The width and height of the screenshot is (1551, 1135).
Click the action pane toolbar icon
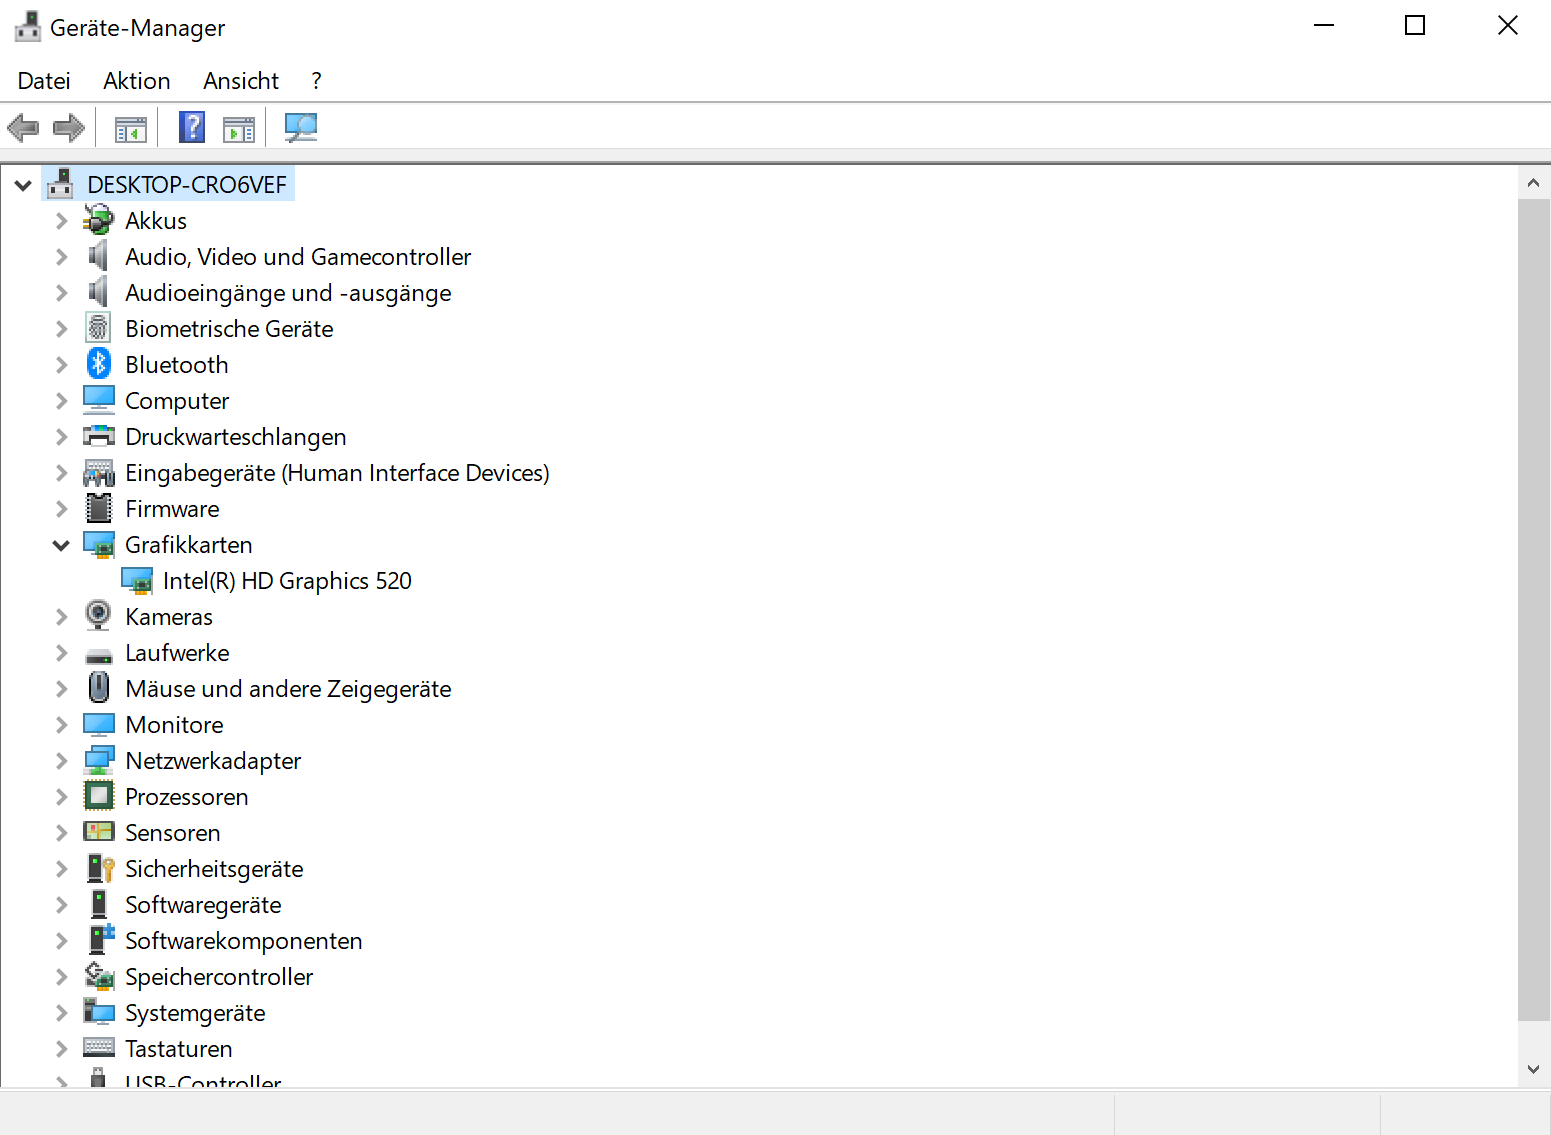pyautogui.click(x=239, y=129)
